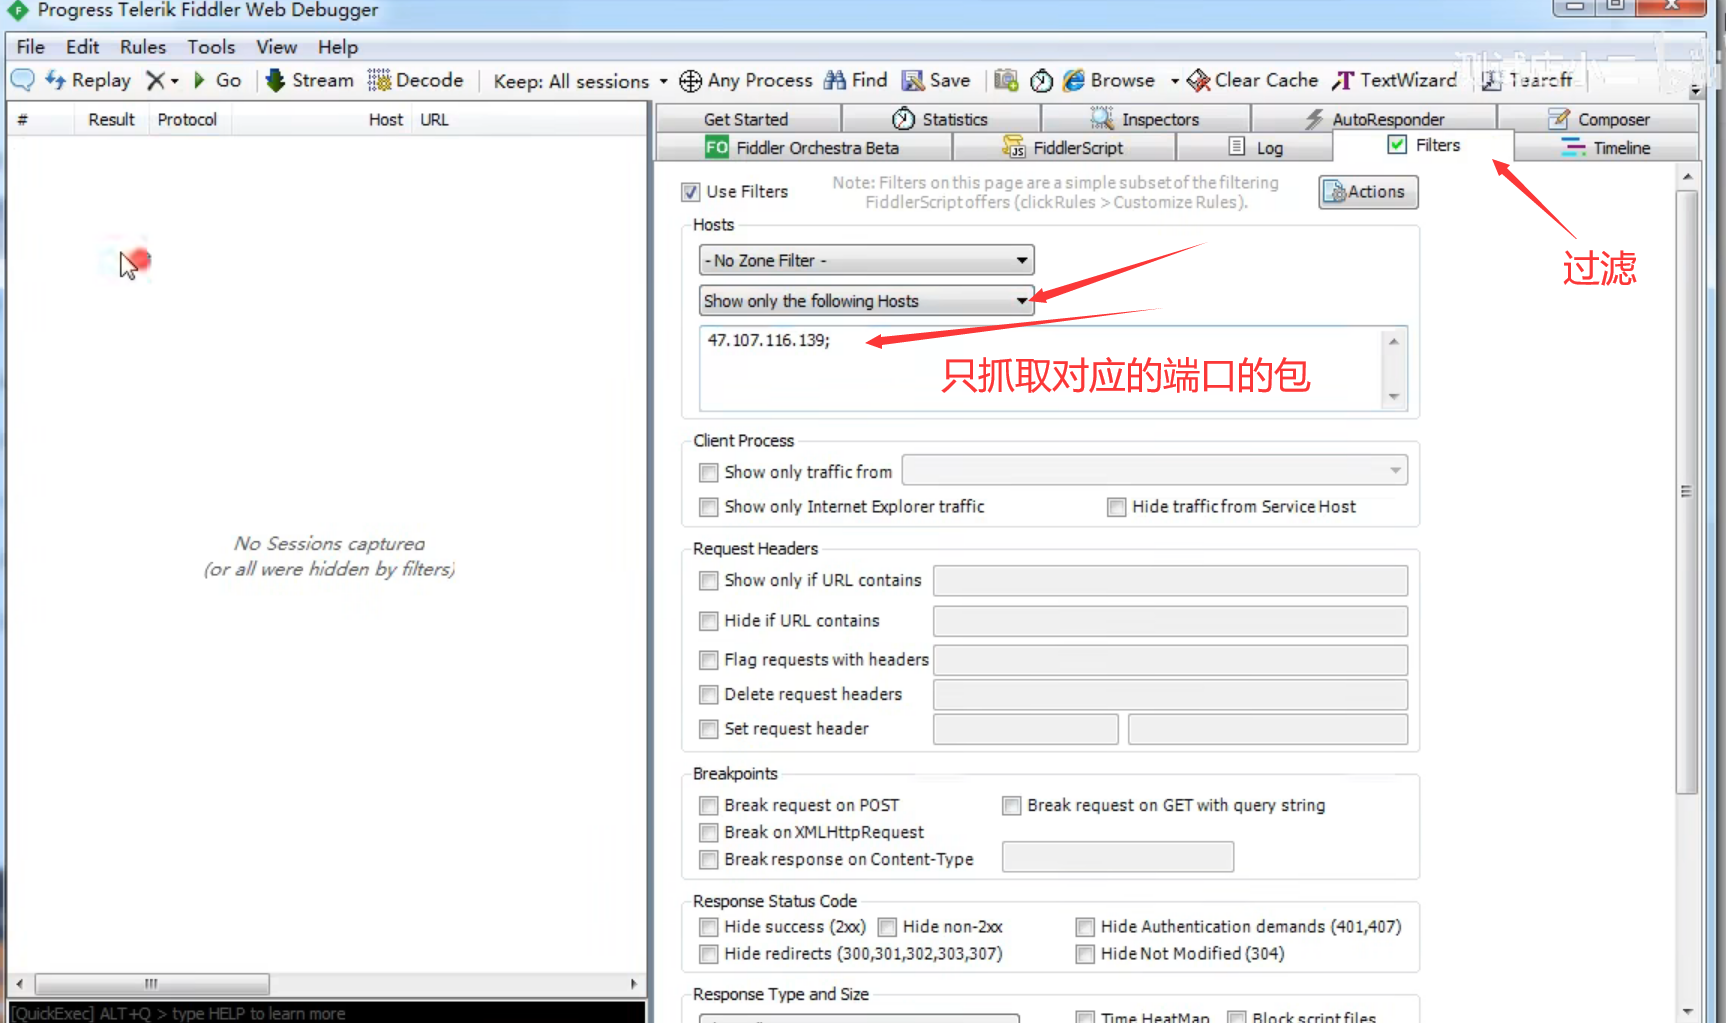Check Show only if URL contains
Image resolution: width=1726 pixels, height=1023 pixels.
[x=709, y=580]
